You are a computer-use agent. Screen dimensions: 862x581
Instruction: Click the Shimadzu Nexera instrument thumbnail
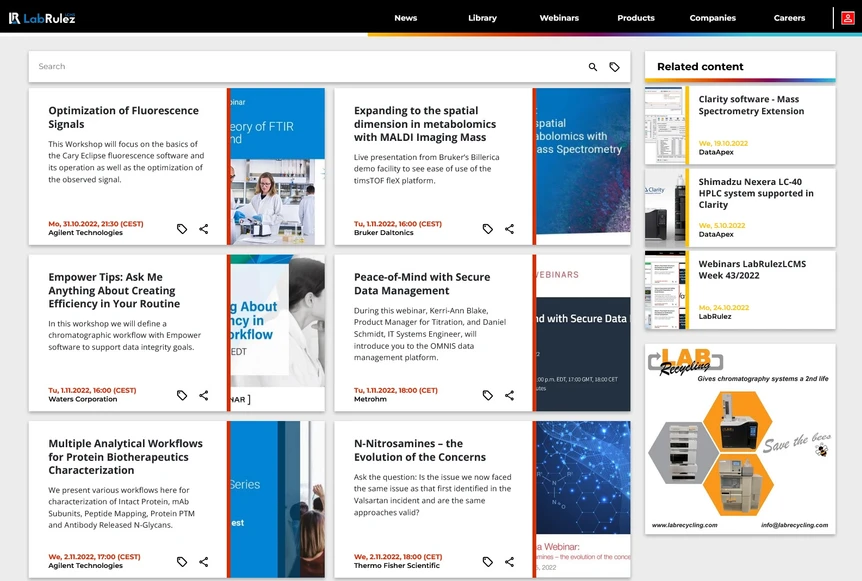point(665,208)
